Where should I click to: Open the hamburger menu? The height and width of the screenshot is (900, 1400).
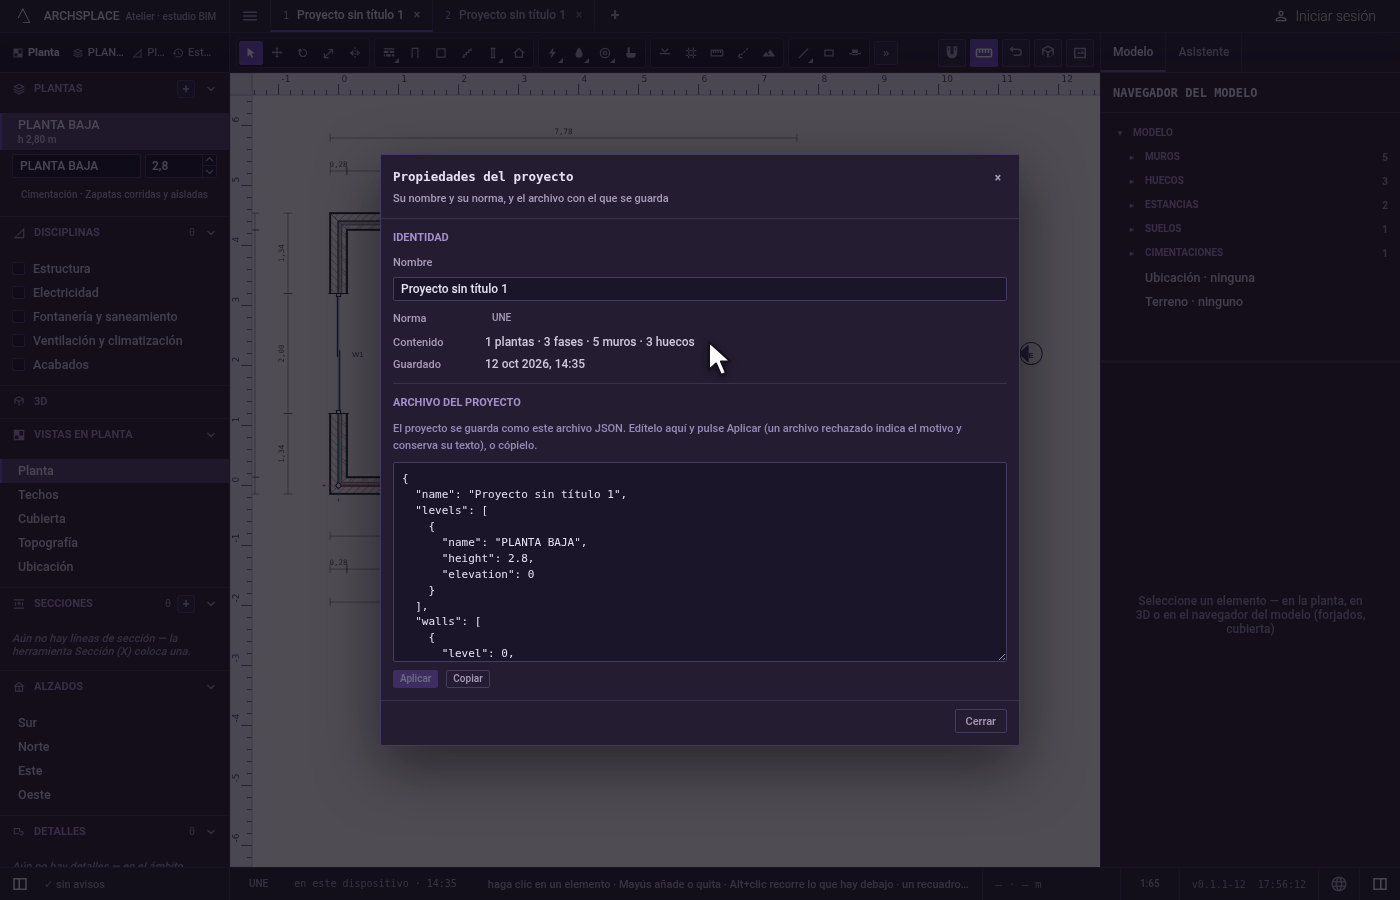tap(250, 15)
